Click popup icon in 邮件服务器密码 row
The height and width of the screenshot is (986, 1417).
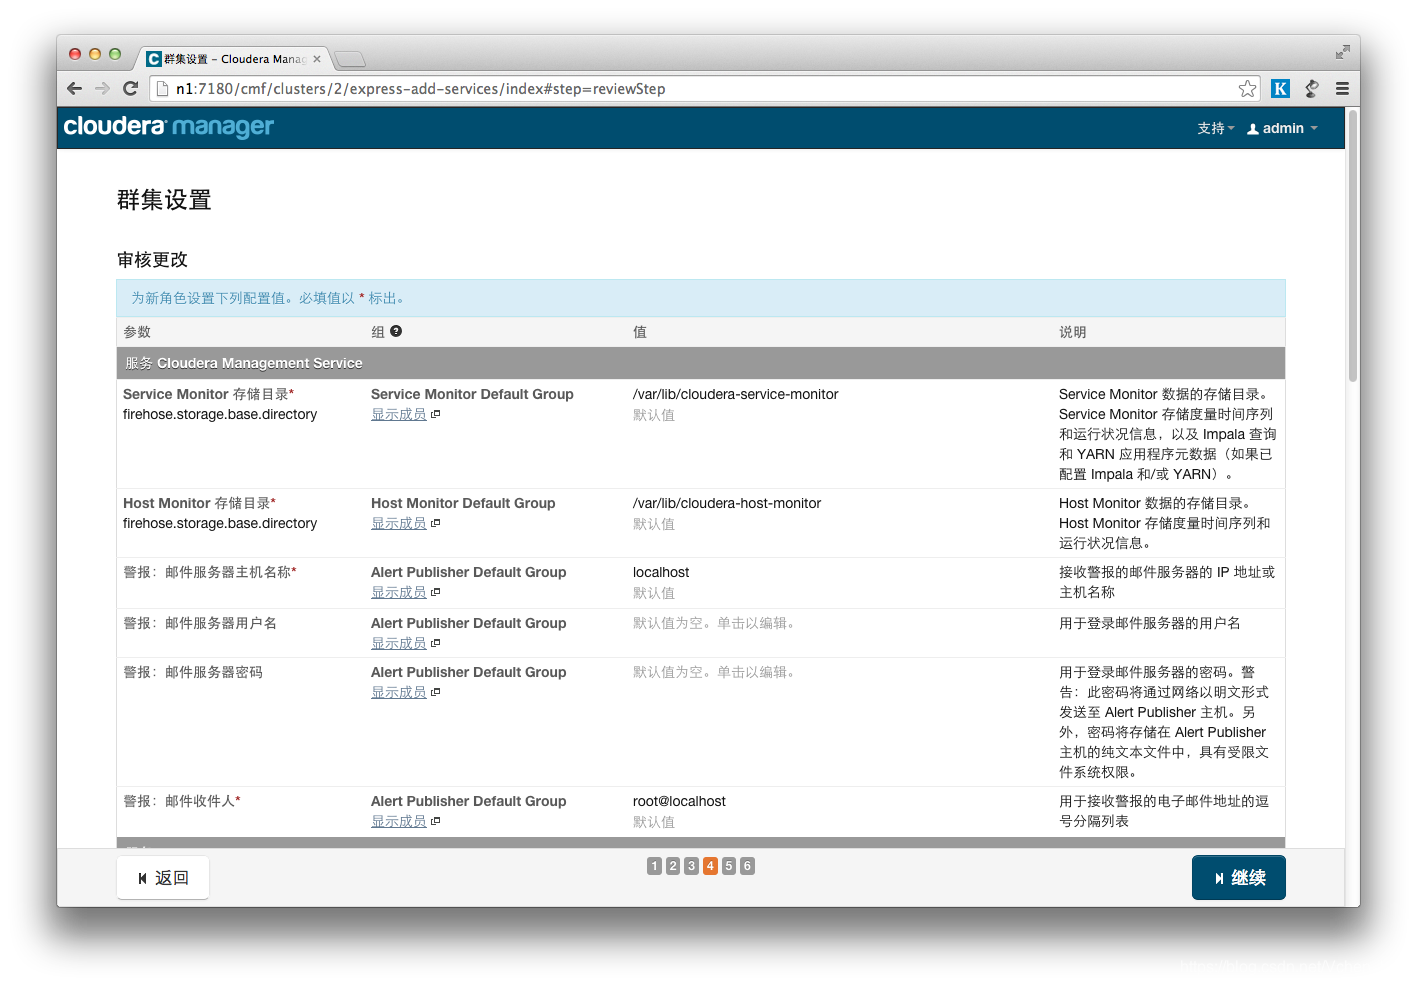tap(436, 692)
